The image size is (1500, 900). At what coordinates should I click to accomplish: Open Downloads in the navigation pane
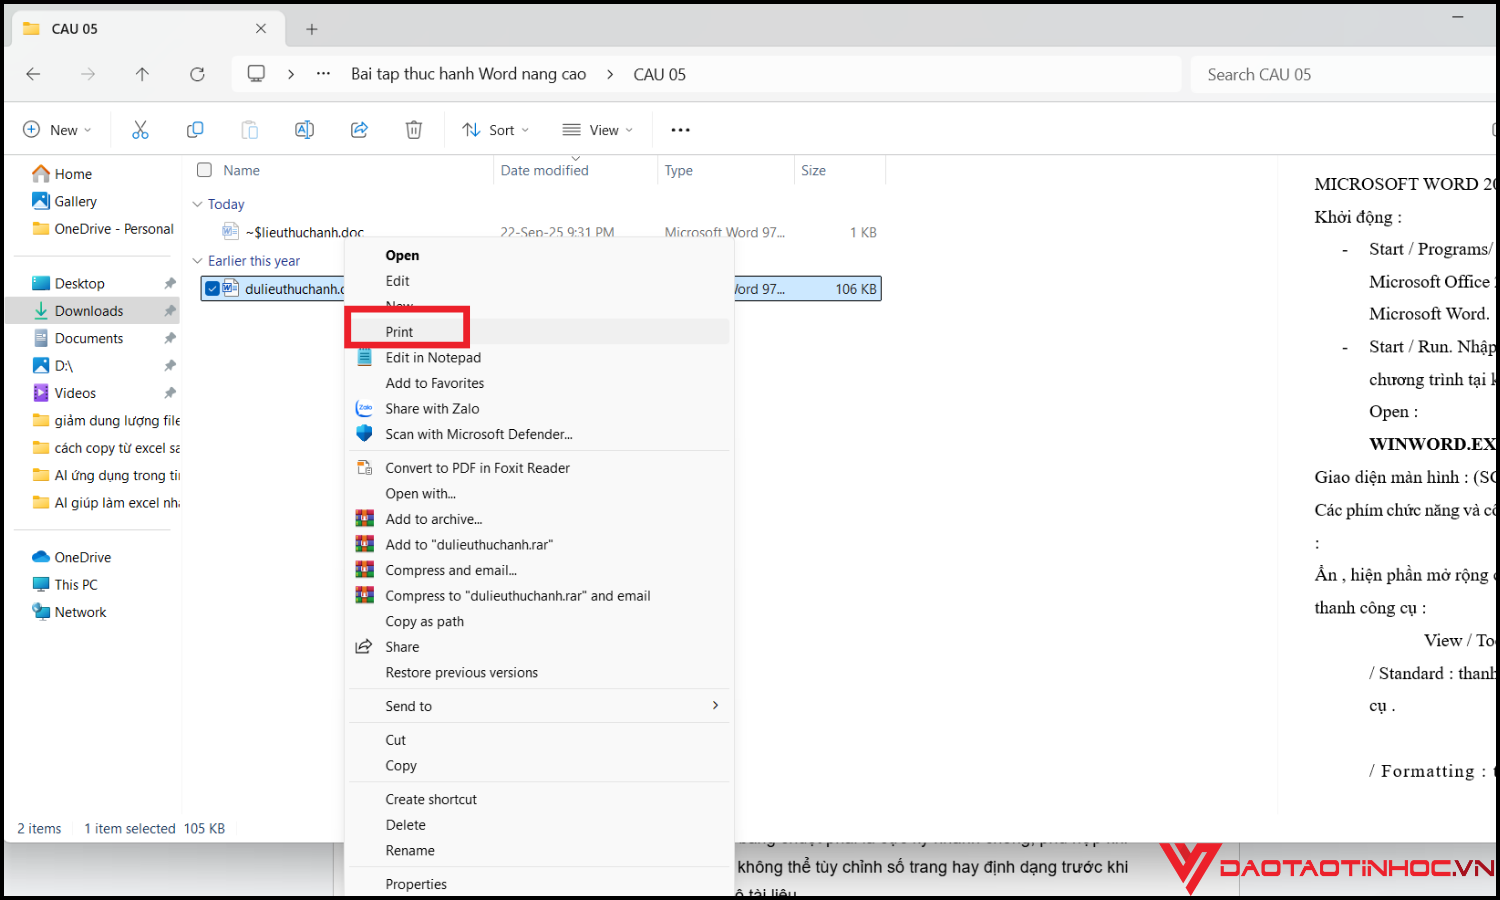coord(89,311)
